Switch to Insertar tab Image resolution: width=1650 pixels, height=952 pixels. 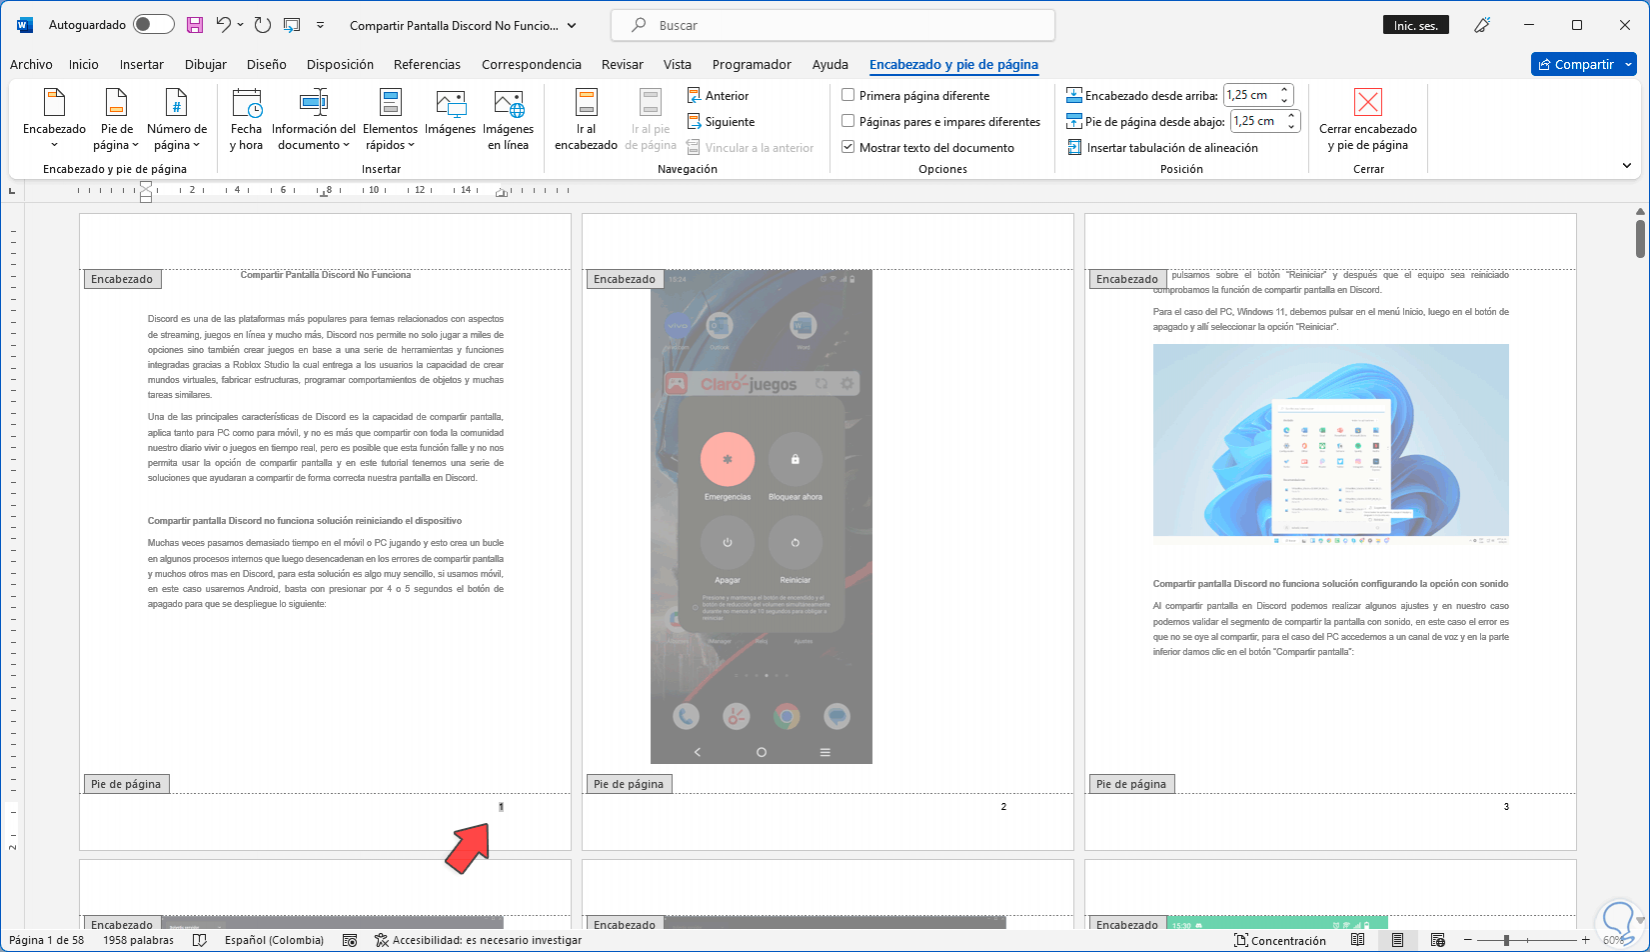pos(142,64)
